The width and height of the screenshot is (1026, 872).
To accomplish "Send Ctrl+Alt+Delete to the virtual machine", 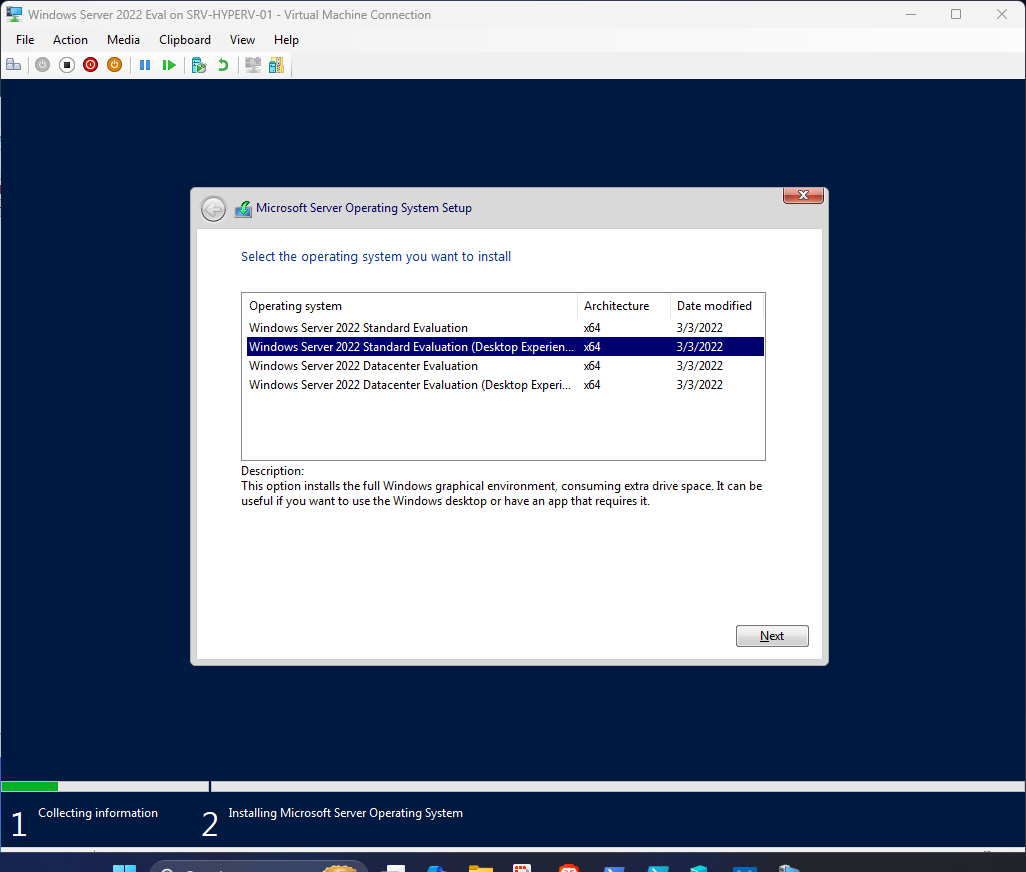I will tap(13, 64).
